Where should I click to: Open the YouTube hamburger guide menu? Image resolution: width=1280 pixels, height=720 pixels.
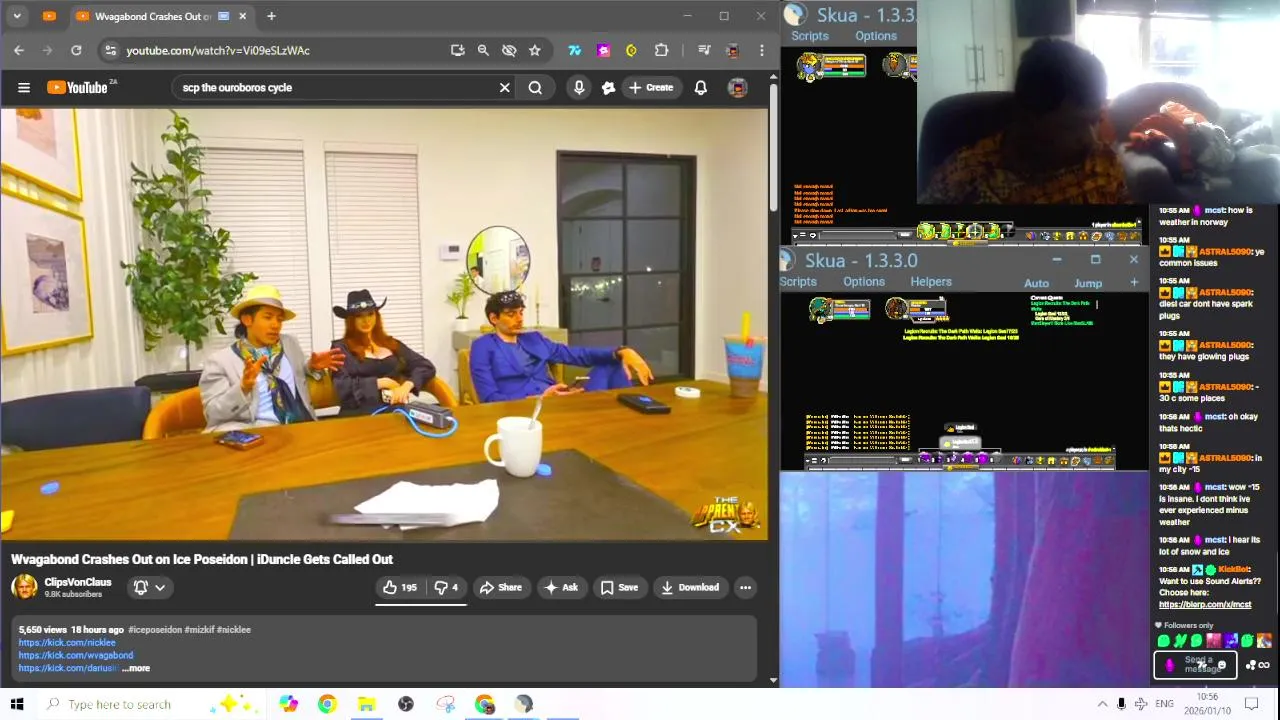[x=24, y=88]
